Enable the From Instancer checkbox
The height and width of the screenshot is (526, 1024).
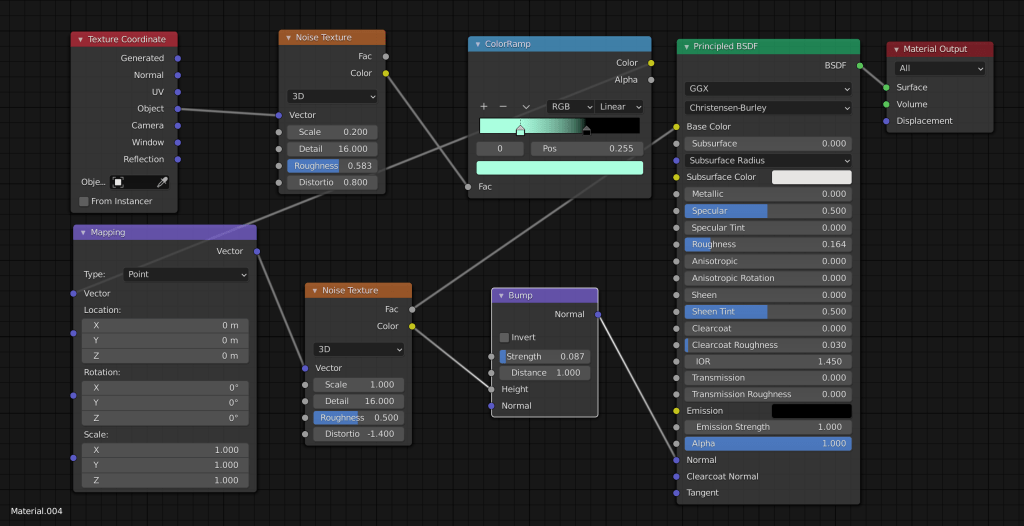(84, 201)
